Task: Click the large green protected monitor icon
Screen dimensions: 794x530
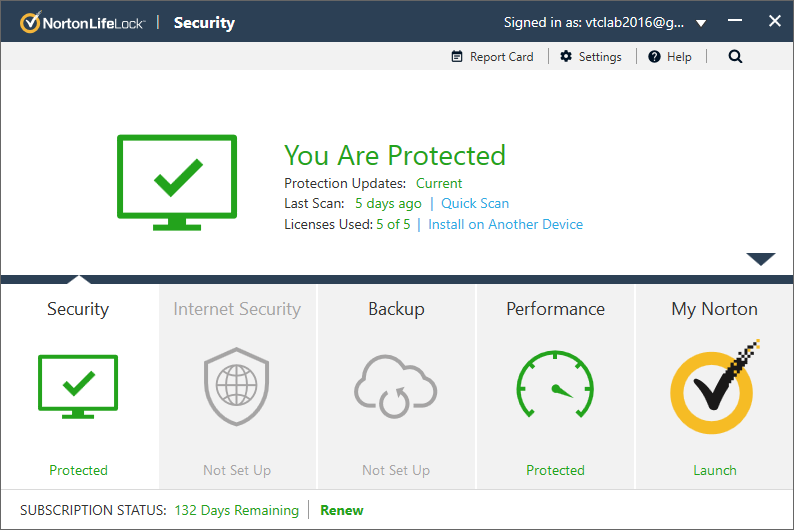Action: [177, 179]
